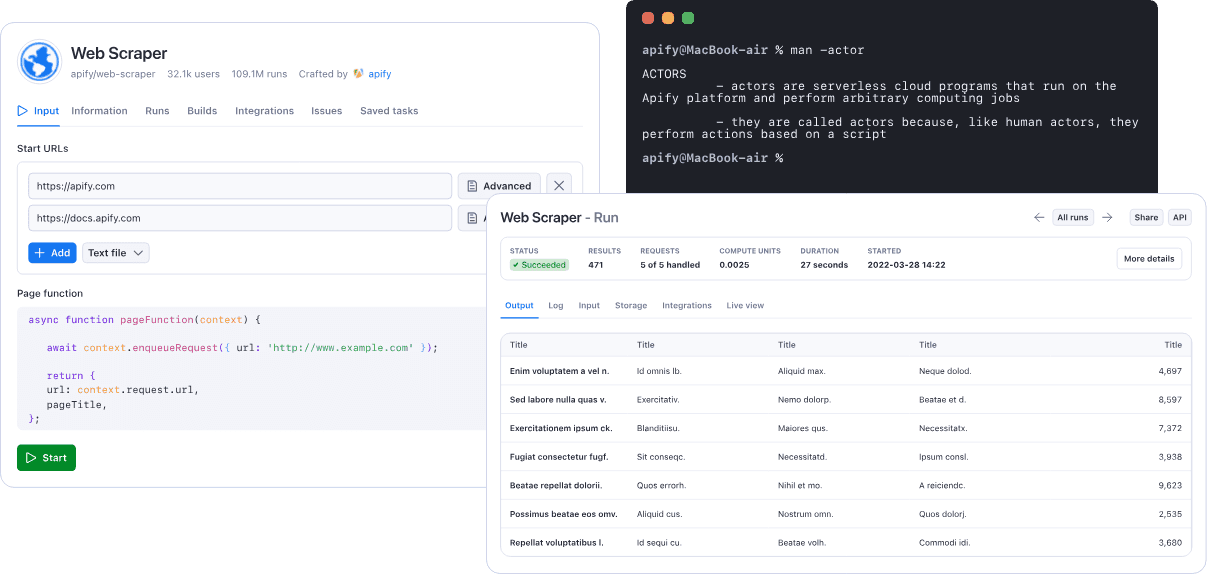1207x574 pixels.
Task: Switch to the Output tab
Action: (519, 305)
